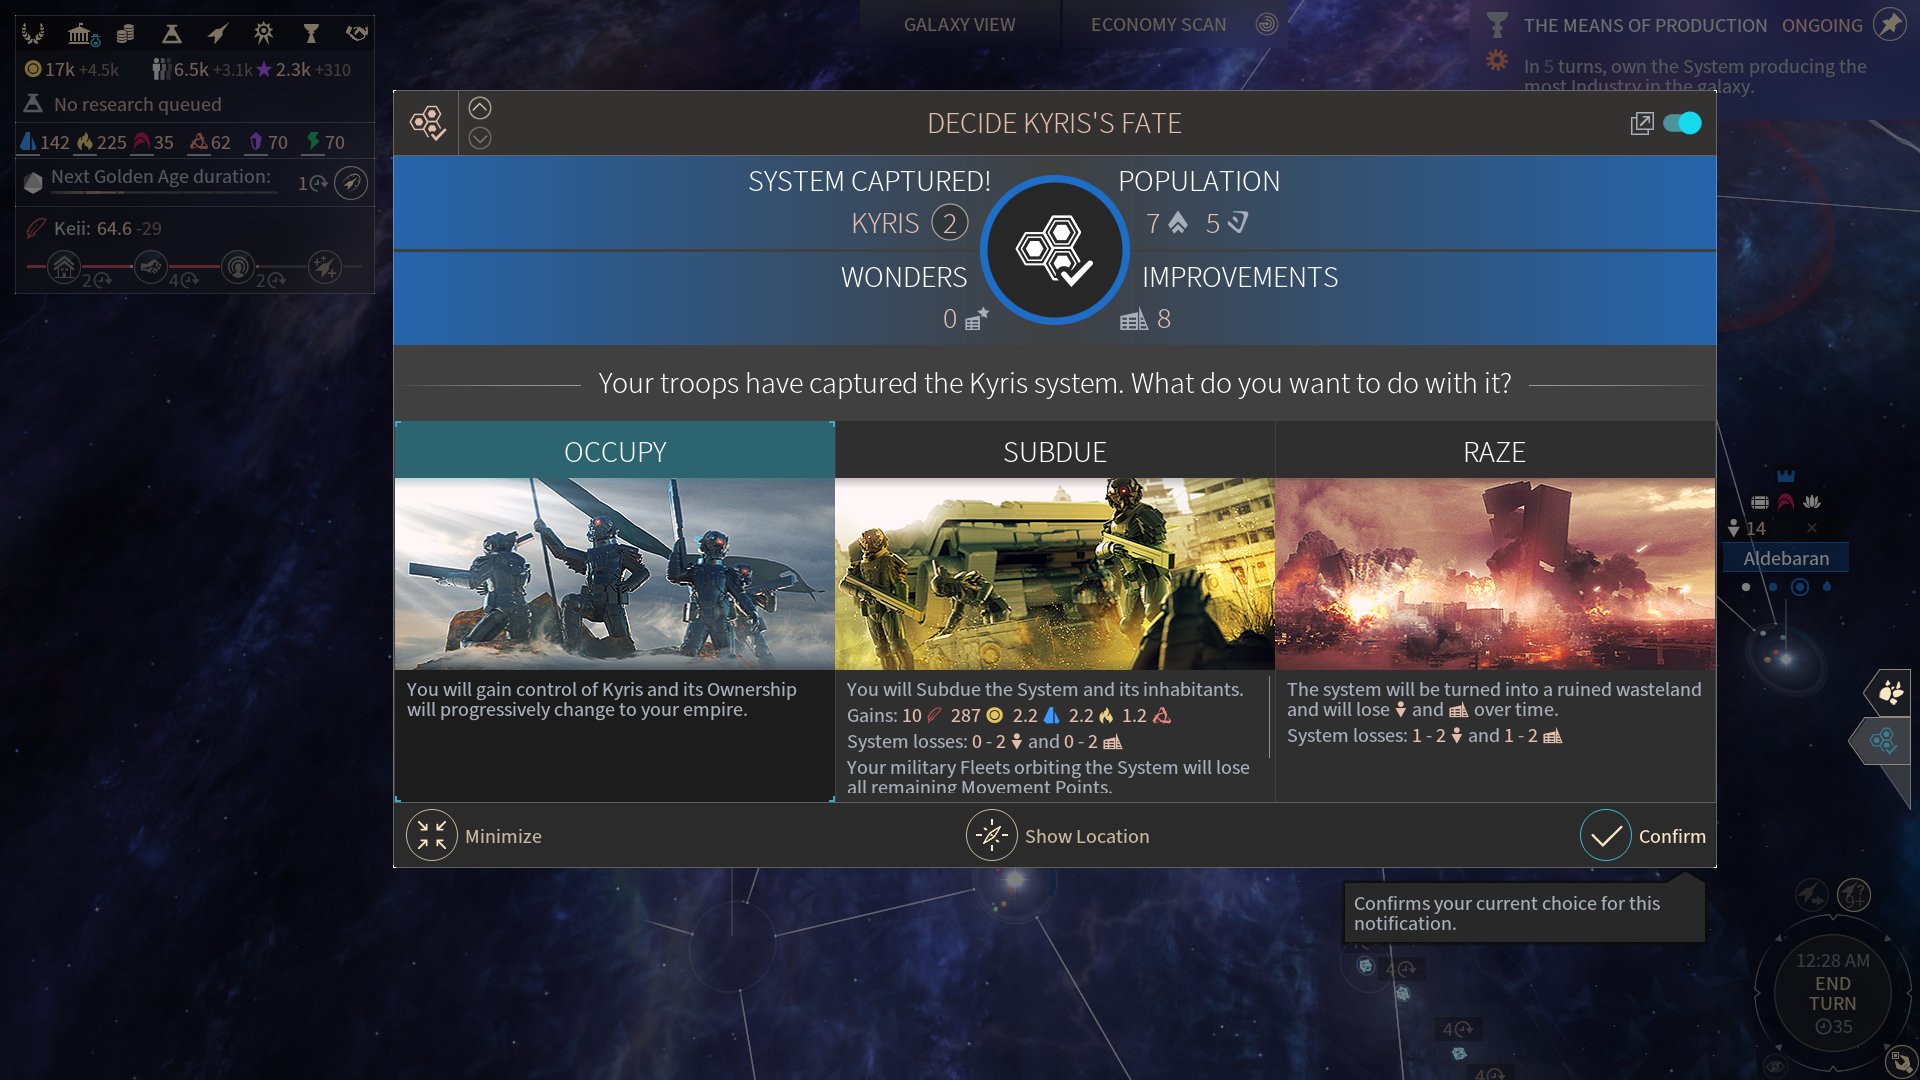This screenshot has height=1080, width=1920.
Task: Open the Victory trophy icon
Action: (x=310, y=34)
